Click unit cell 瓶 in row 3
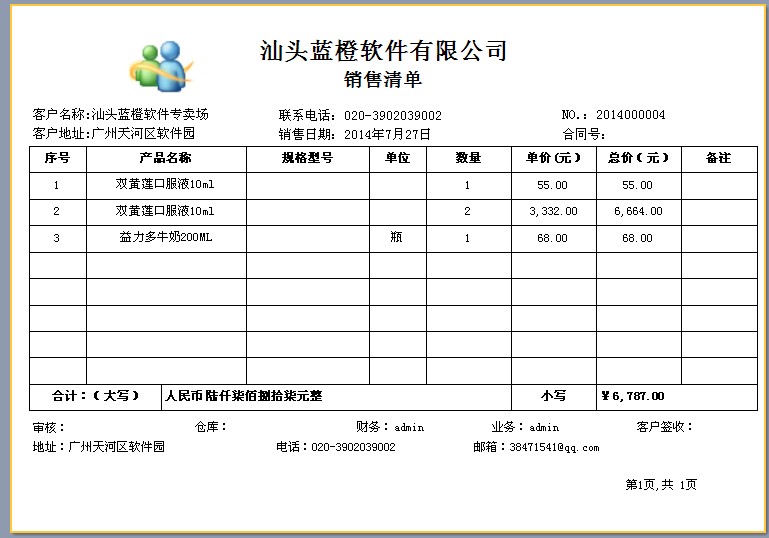The image size is (769, 538). [x=396, y=237]
